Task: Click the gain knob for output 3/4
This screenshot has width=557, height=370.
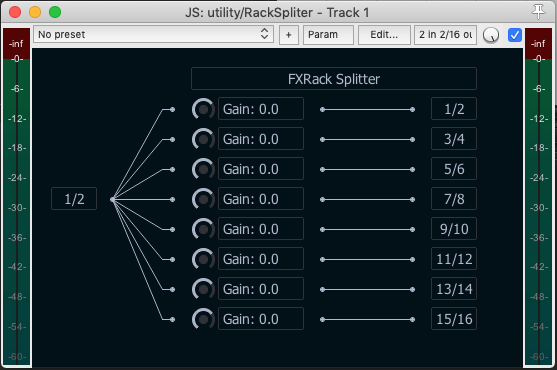Action: click(x=203, y=139)
